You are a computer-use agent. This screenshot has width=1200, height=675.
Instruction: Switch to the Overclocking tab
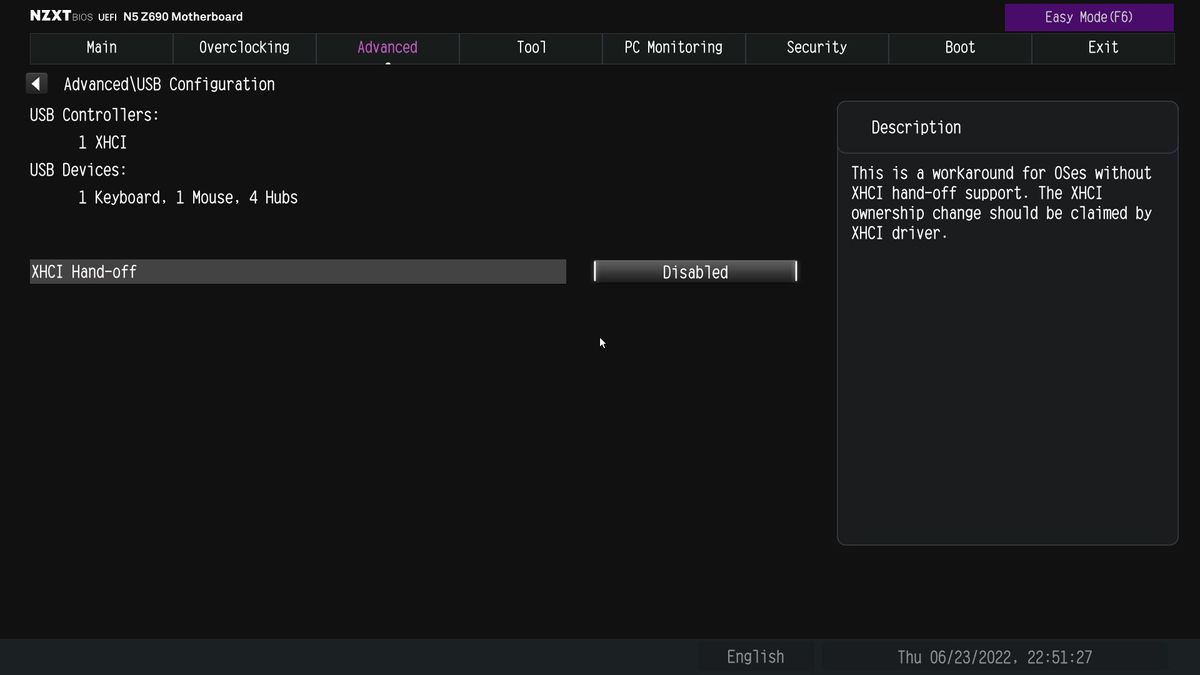pos(244,47)
